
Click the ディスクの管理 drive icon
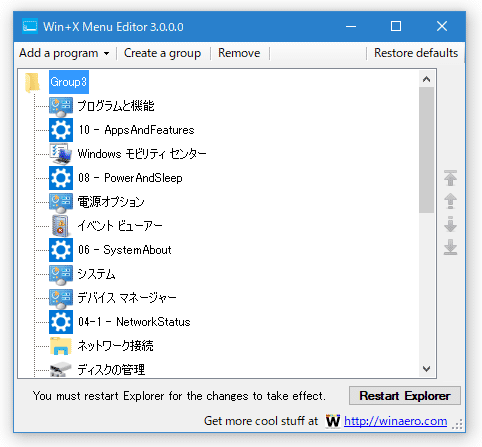point(61,369)
